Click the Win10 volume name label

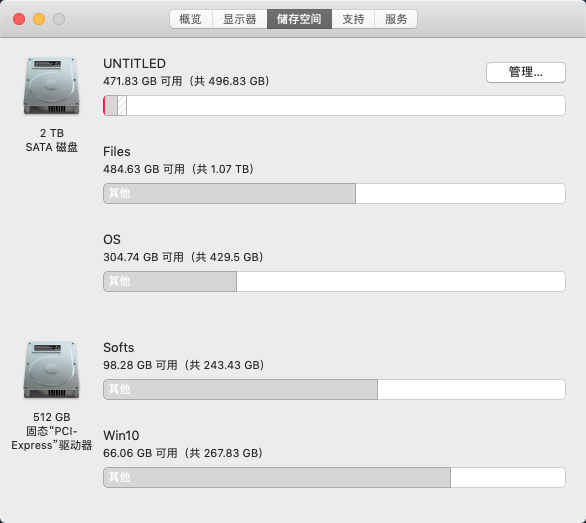[121, 436]
